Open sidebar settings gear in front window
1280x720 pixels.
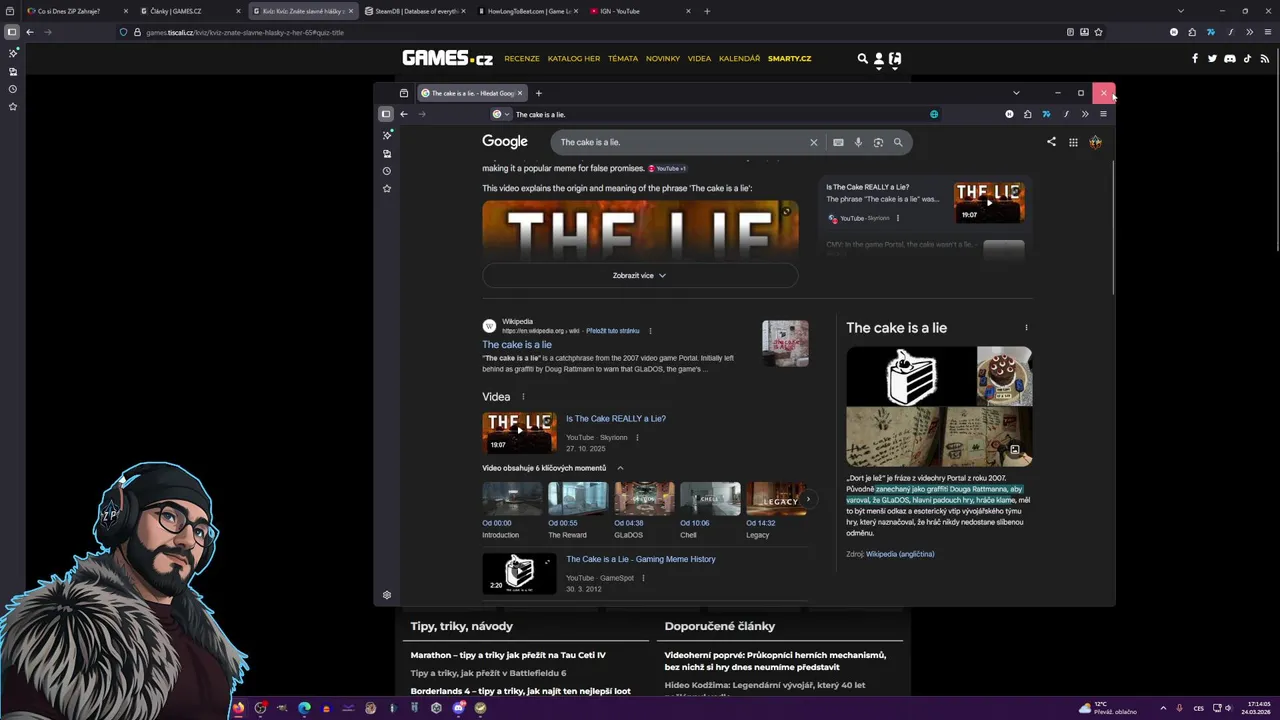pyautogui.click(x=387, y=595)
